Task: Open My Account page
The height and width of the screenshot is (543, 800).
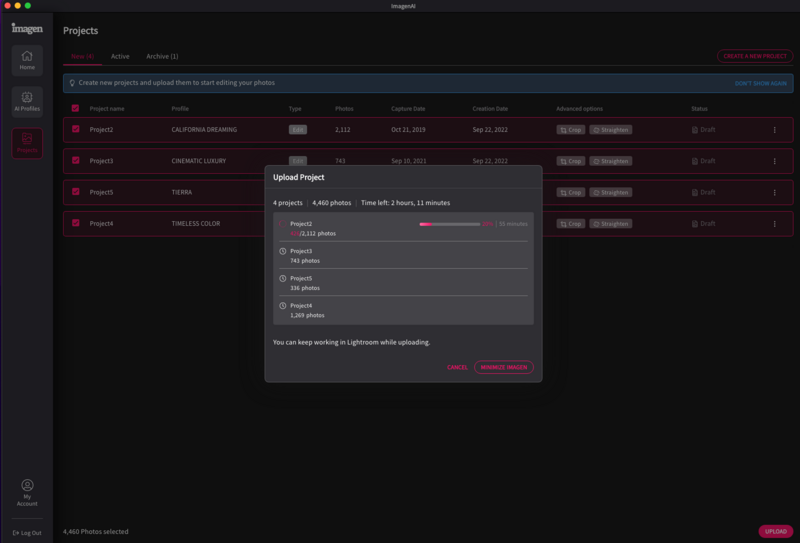Action: tap(27, 492)
